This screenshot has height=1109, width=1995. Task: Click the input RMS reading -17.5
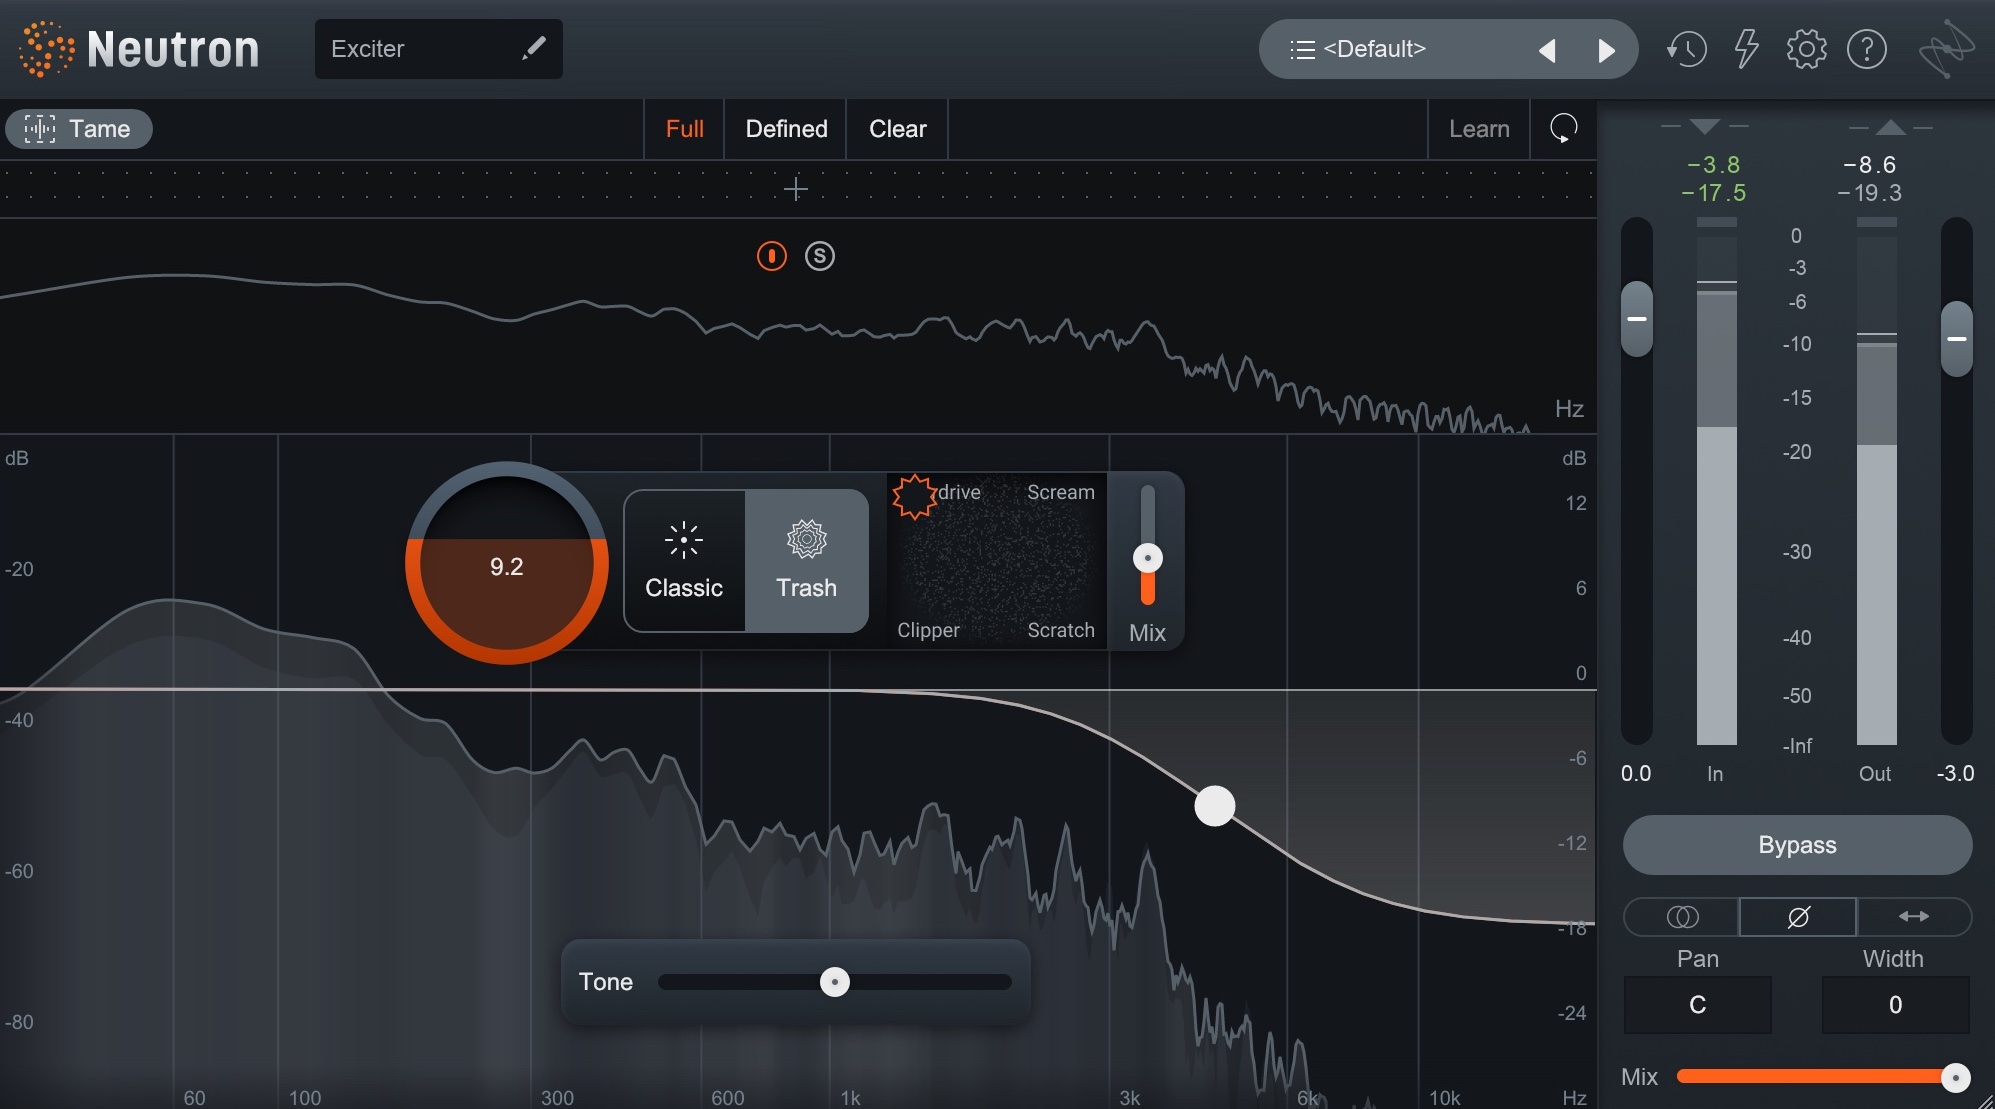[x=1713, y=192]
